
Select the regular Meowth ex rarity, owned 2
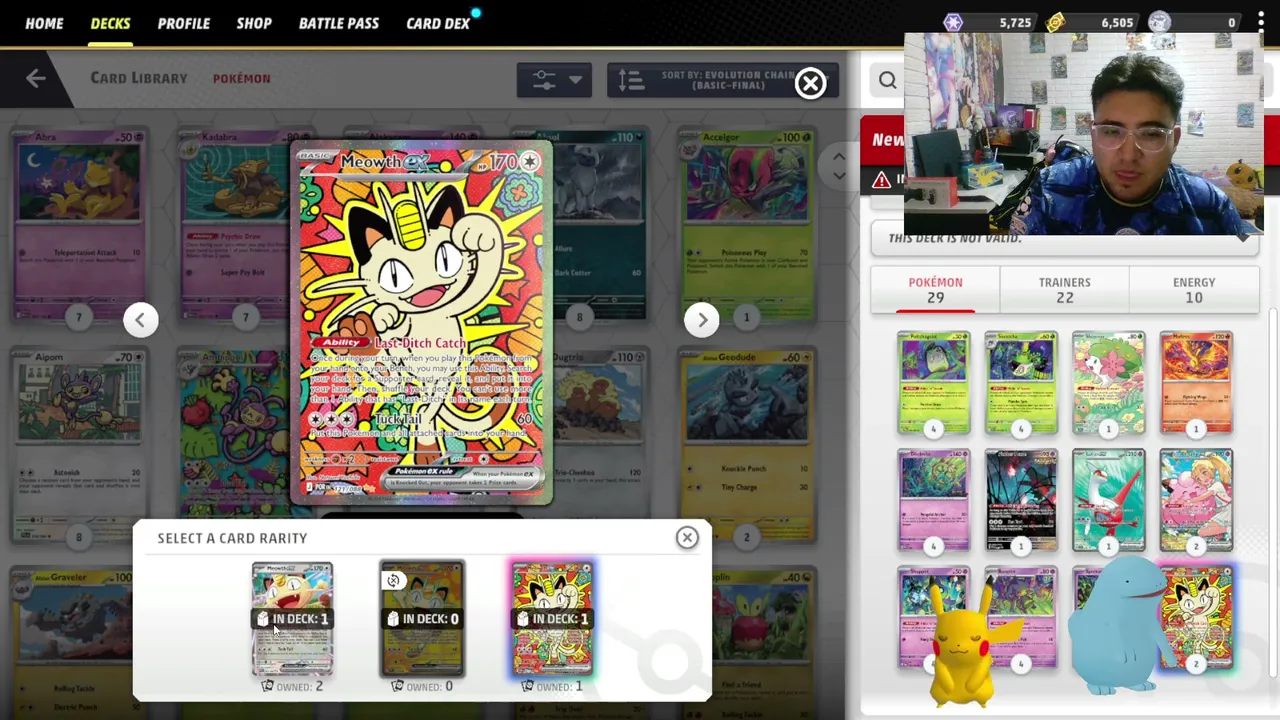(x=292, y=619)
